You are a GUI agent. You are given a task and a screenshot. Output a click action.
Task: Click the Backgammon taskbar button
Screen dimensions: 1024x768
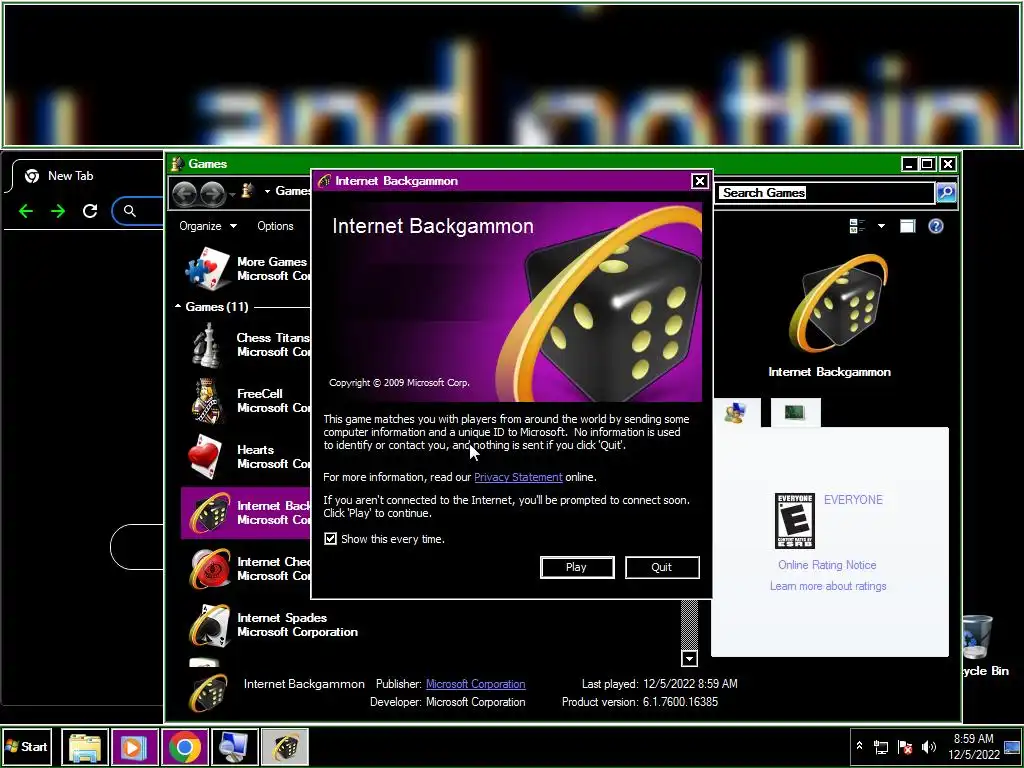(x=285, y=746)
